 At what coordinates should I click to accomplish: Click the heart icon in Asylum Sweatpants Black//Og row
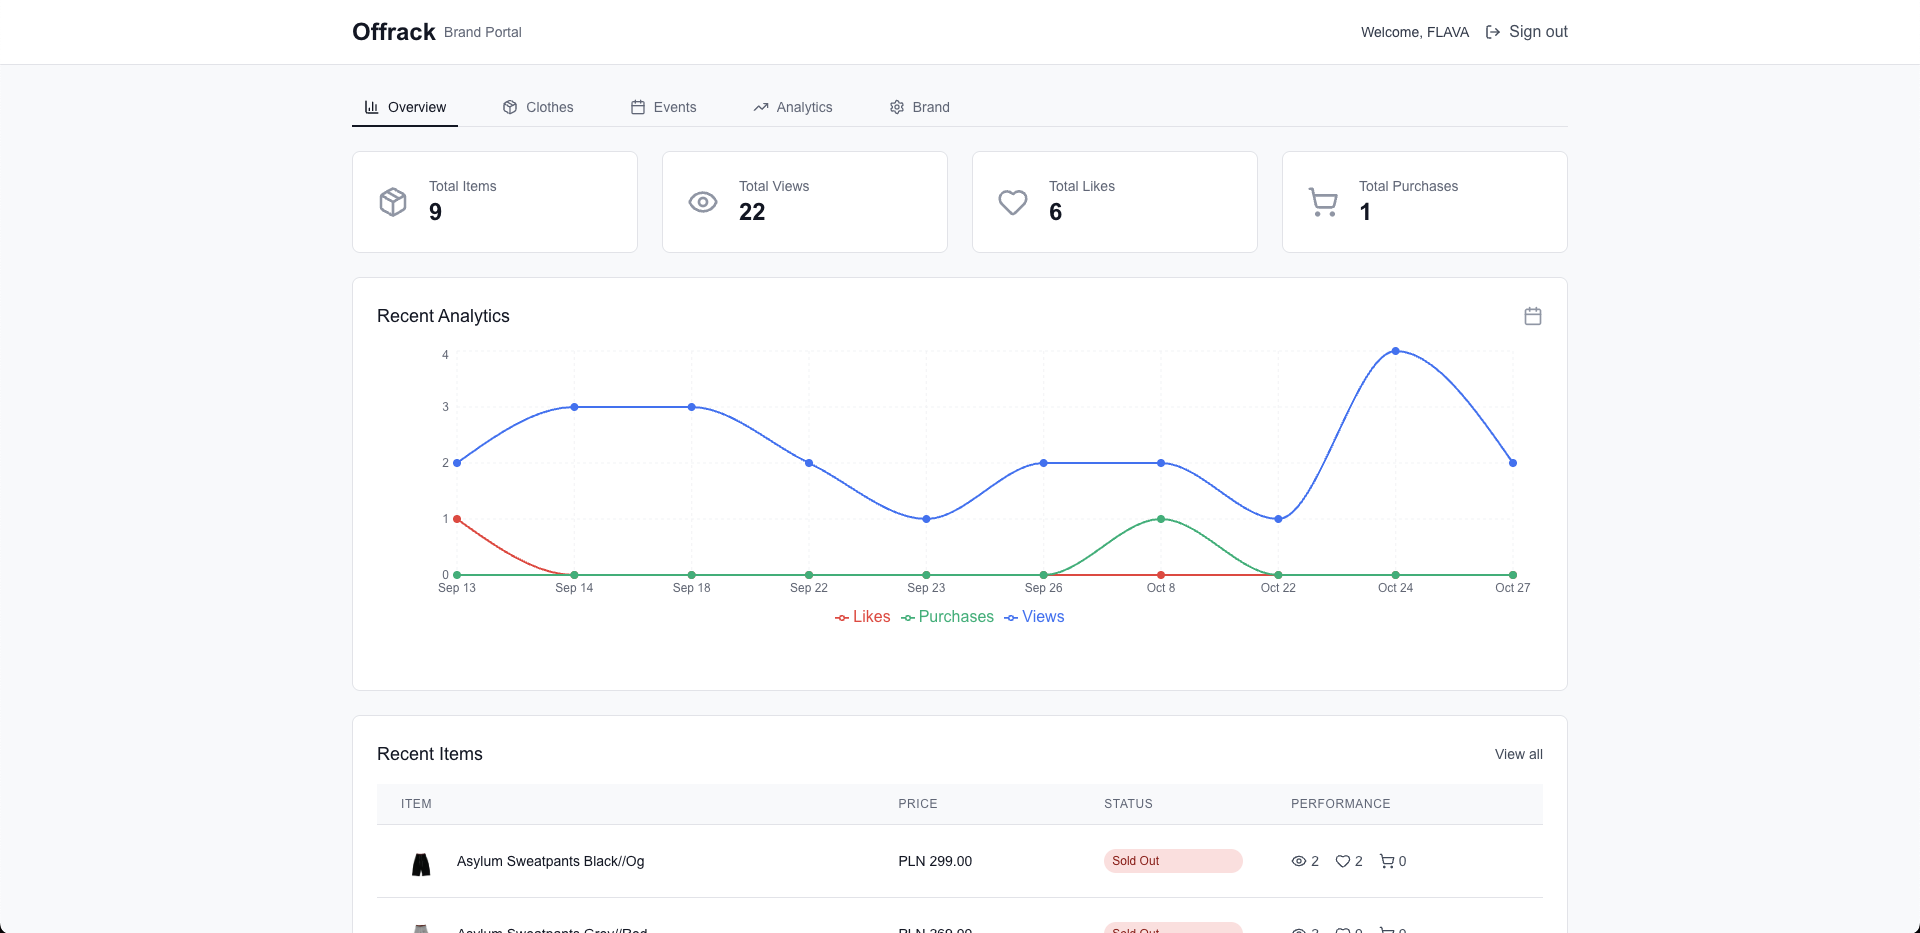[x=1342, y=861]
